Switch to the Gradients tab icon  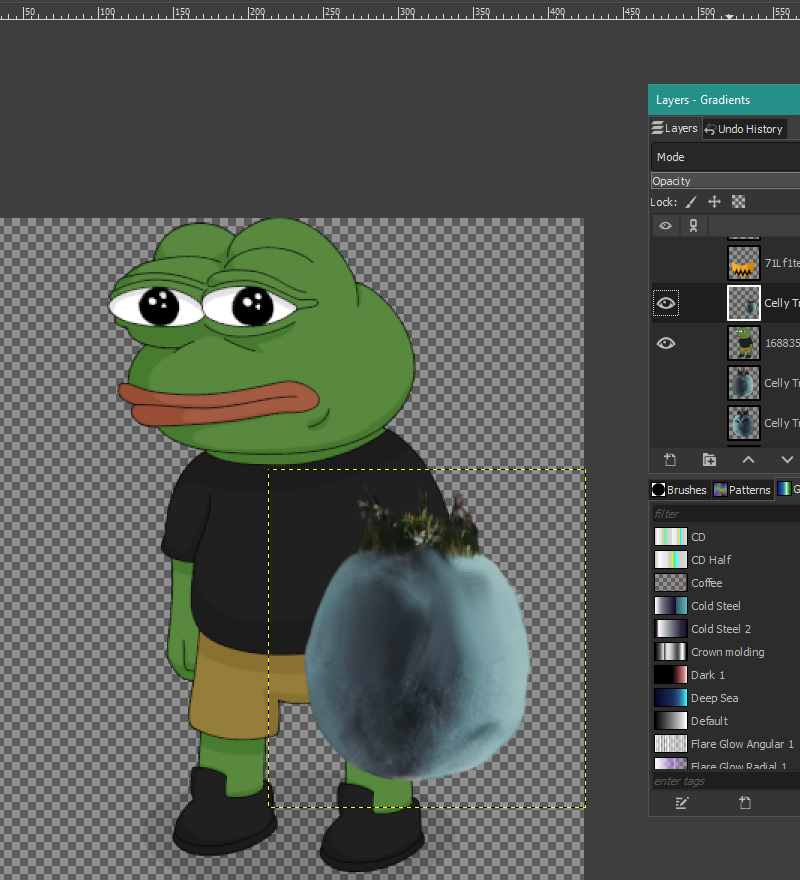tap(787, 489)
